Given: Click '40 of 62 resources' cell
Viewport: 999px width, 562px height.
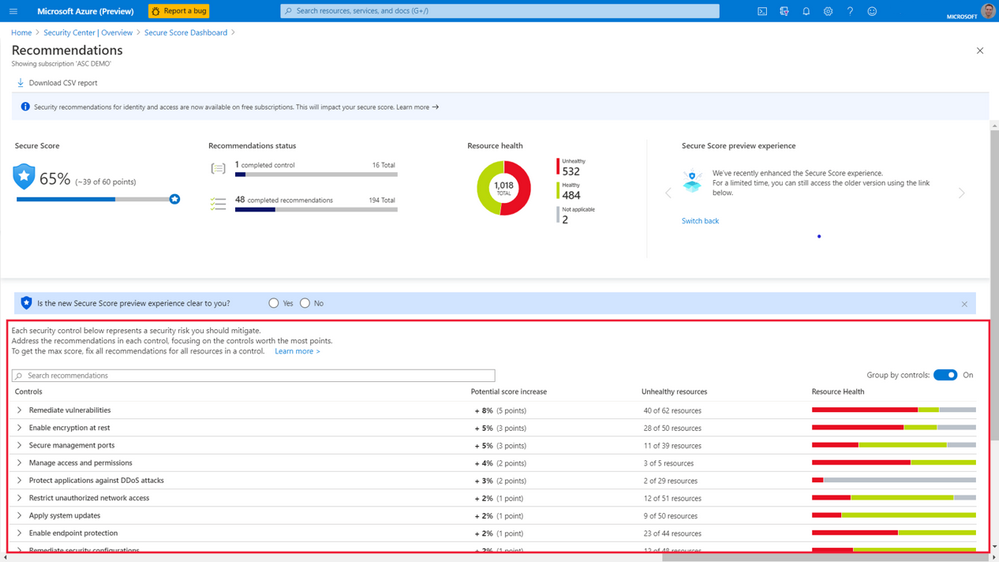Looking at the screenshot, I should click(x=672, y=411).
